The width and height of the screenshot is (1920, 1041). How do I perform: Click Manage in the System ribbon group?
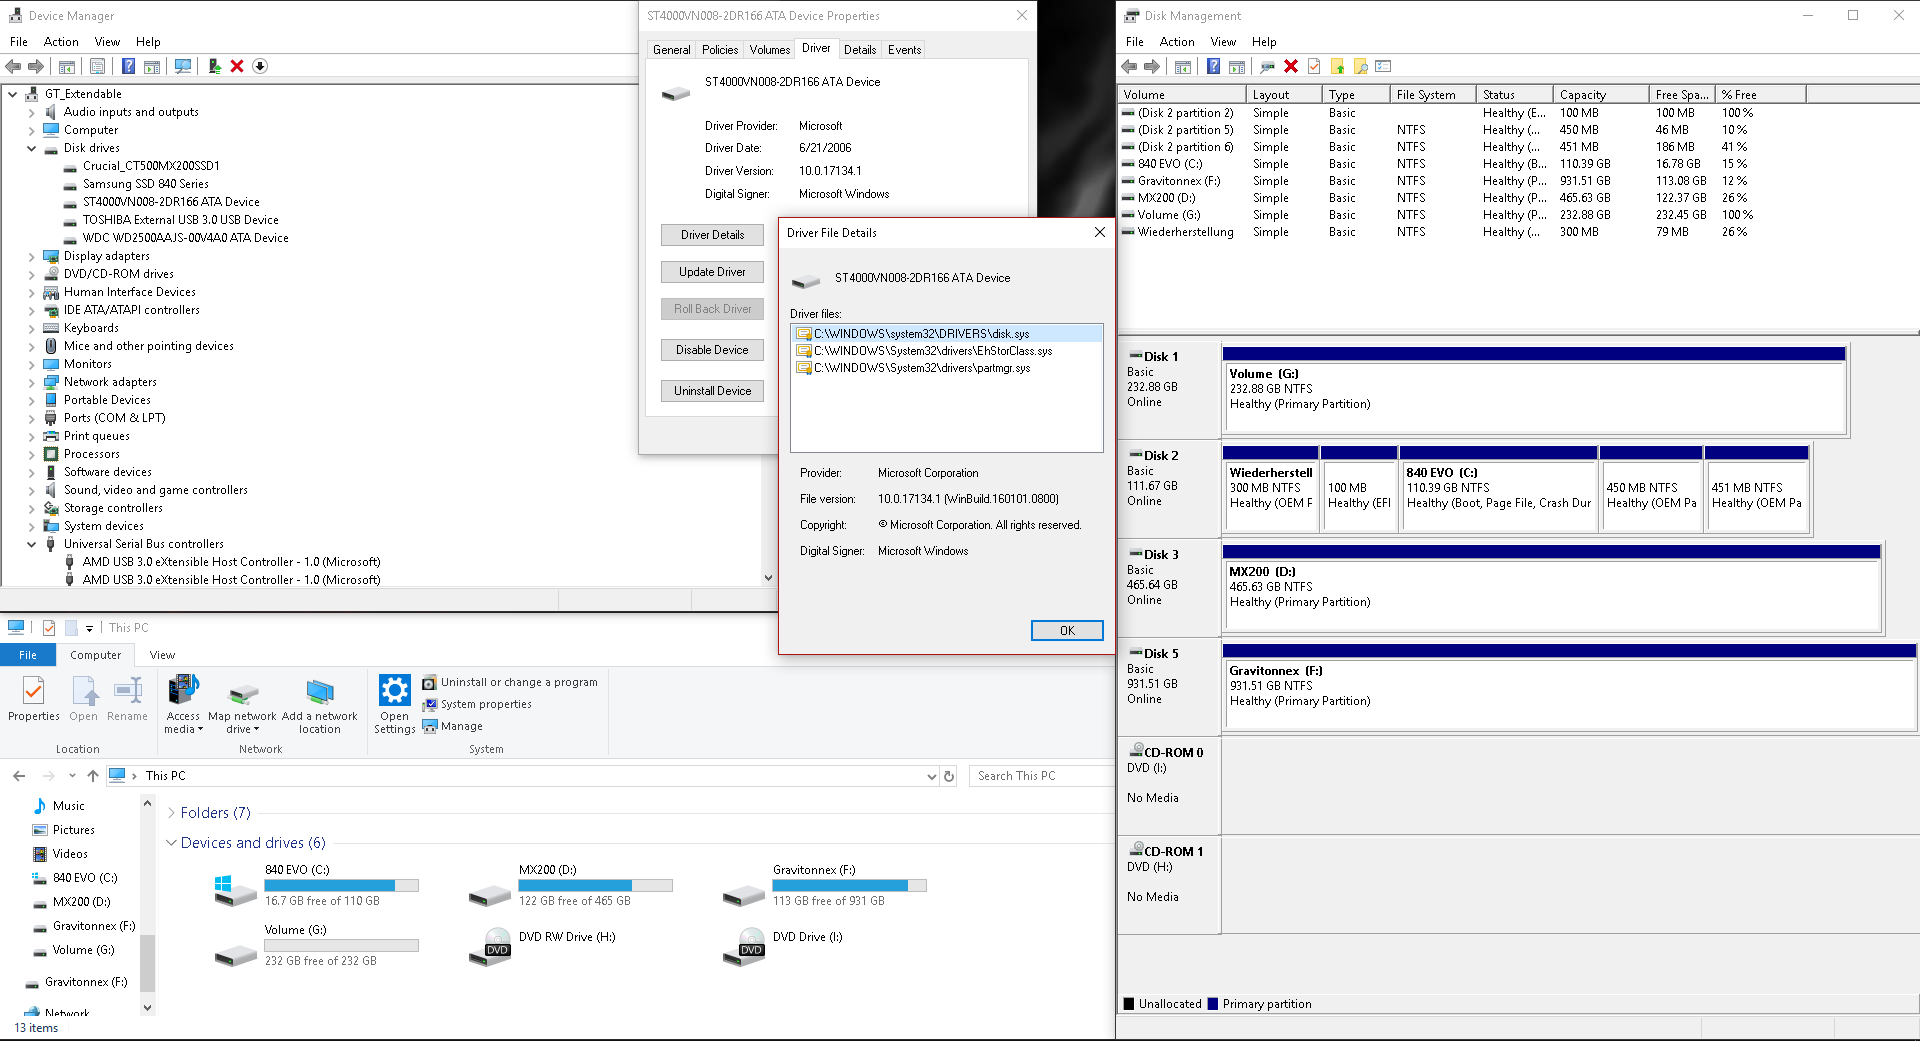pyautogui.click(x=452, y=726)
